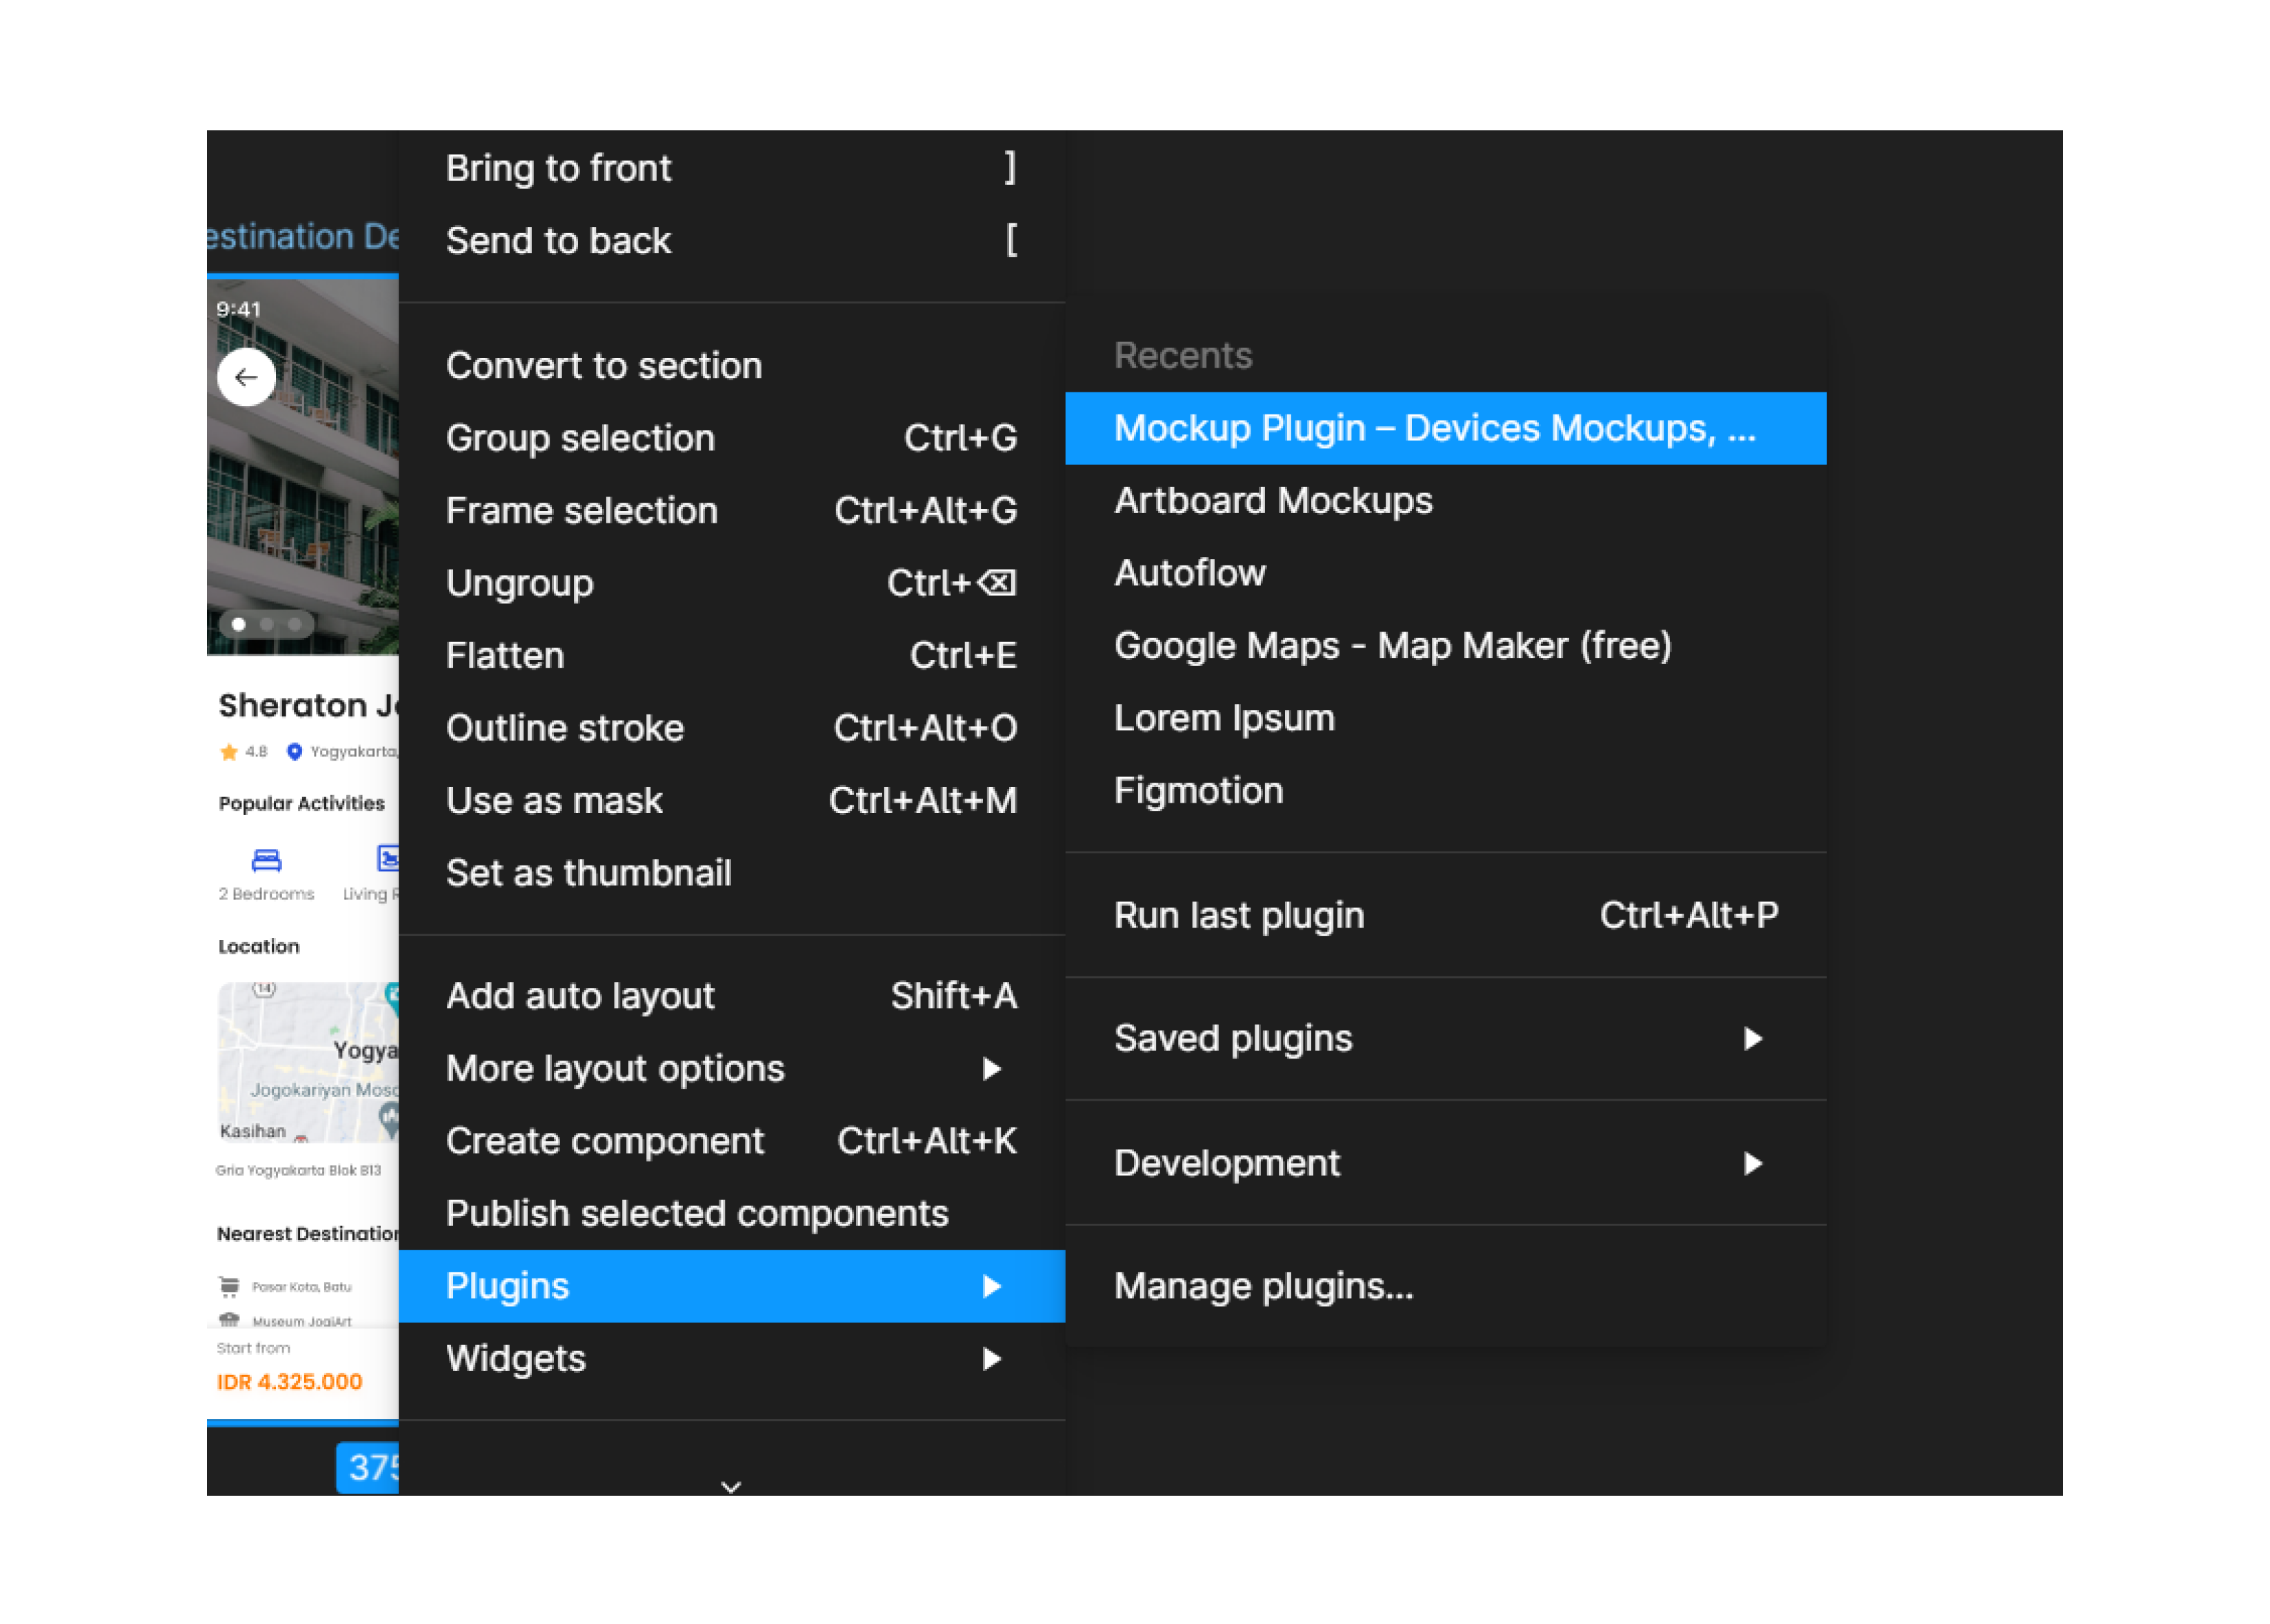This screenshot has height=1624, width=2270.
Task: Select Group selection
Action: (x=731, y=438)
